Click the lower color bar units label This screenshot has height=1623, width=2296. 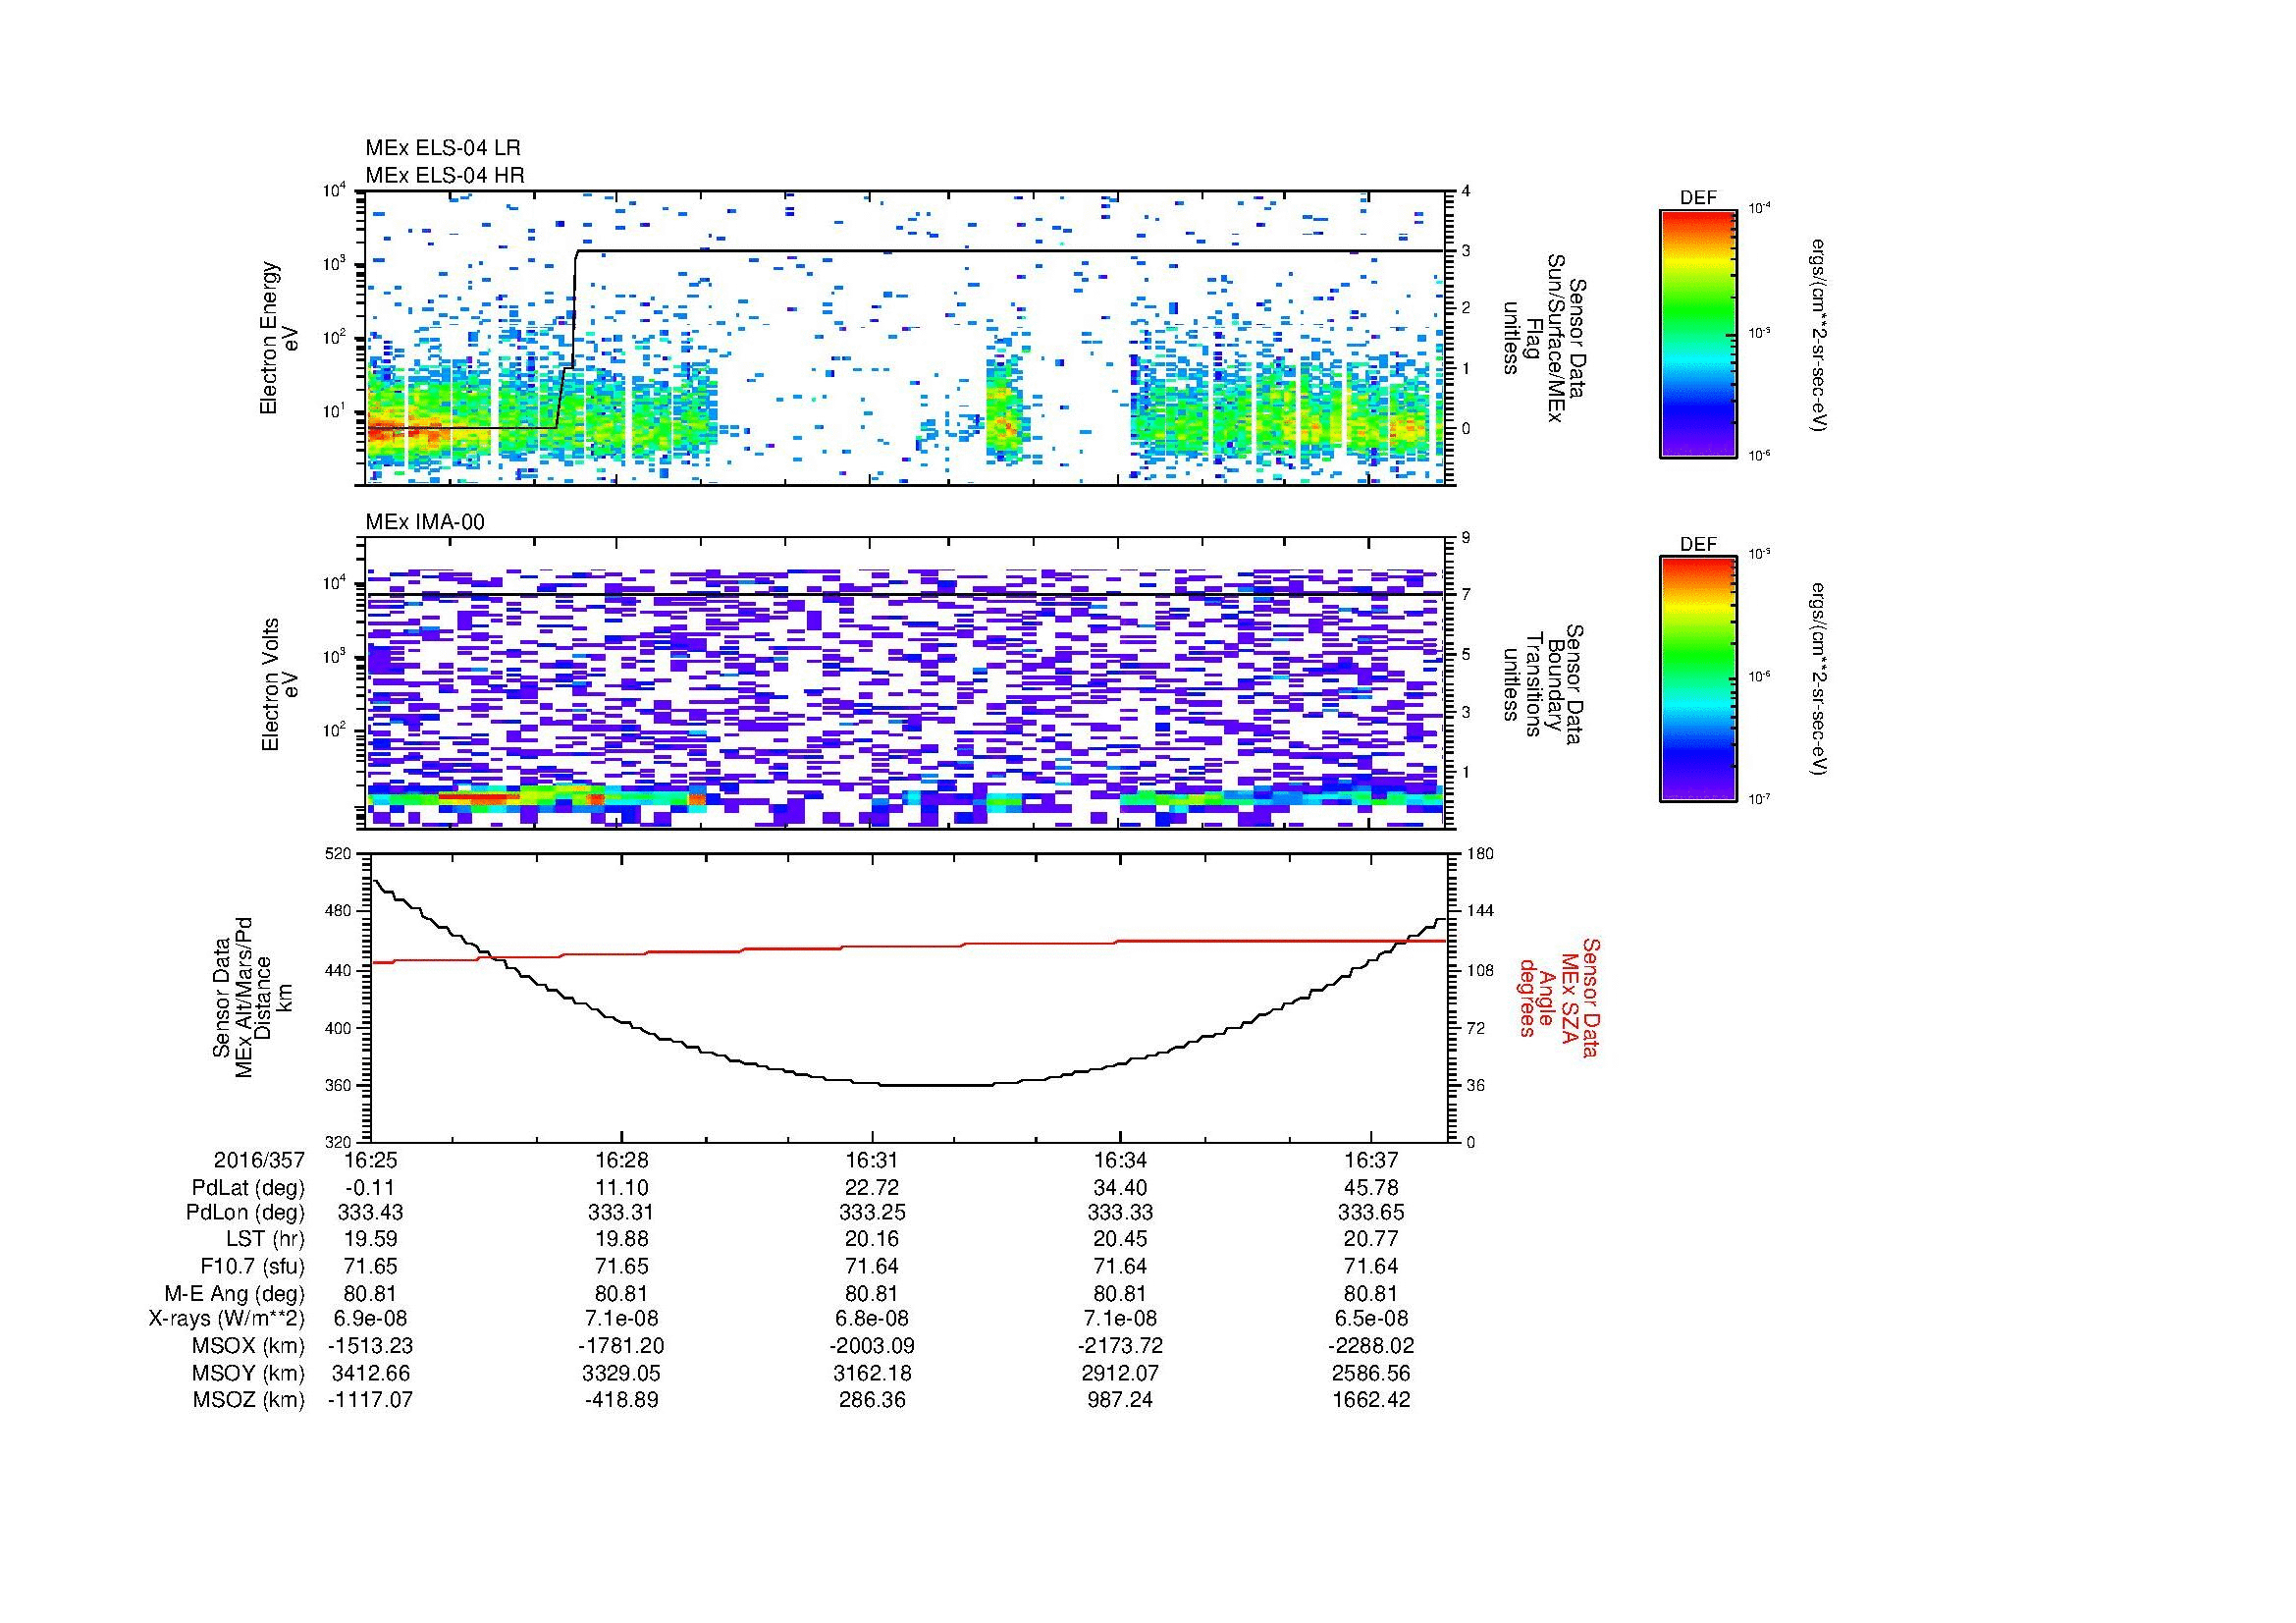tap(1818, 679)
